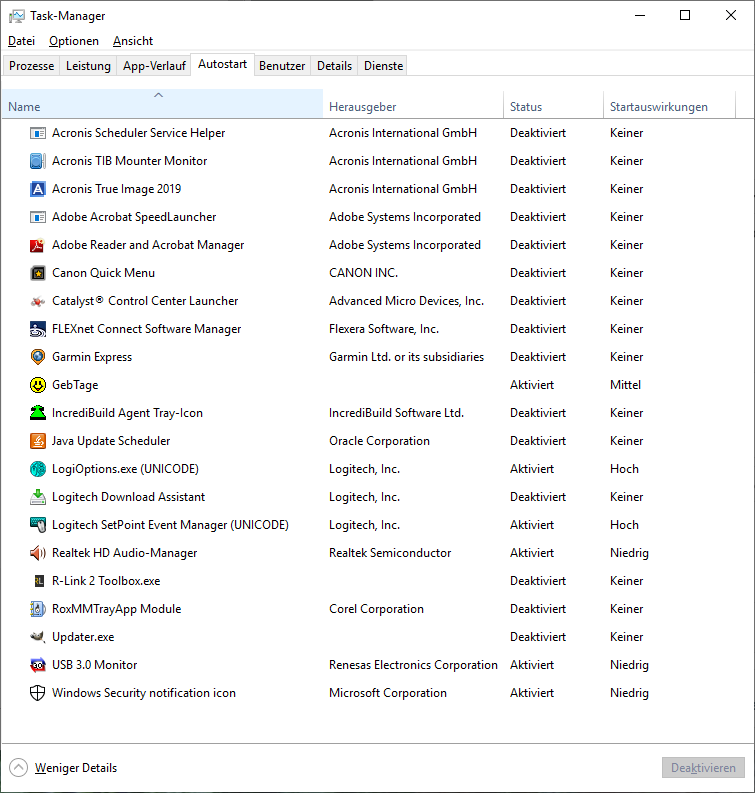Click the USB 3.0 Monitor icon
Viewport: 755px width, 793px height.
37,665
